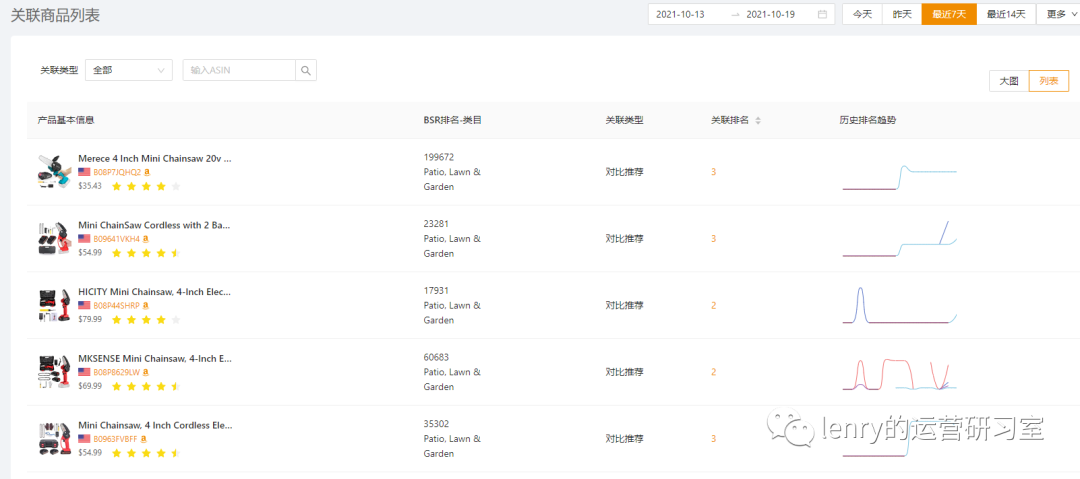Open ASIN link B08P8629LW
Image resolution: width=1080 pixels, height=479 pixels.
[116, 372]
